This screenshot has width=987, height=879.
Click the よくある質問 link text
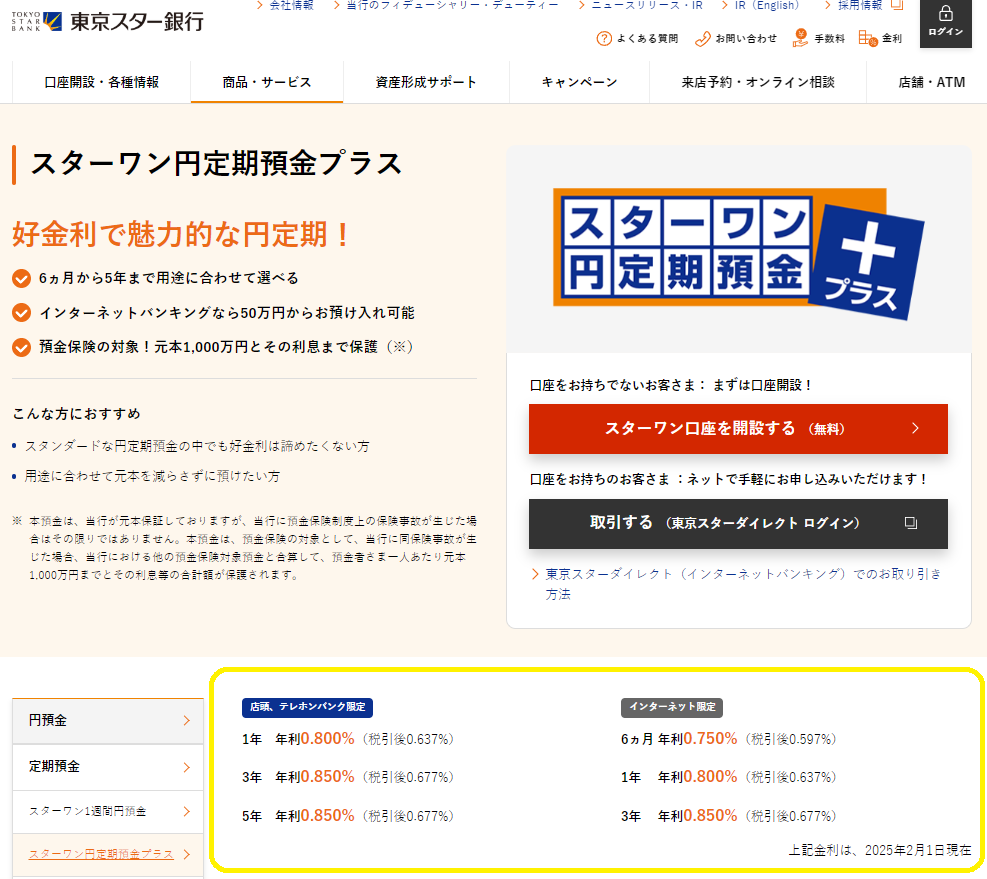click(x=647, y=39)
